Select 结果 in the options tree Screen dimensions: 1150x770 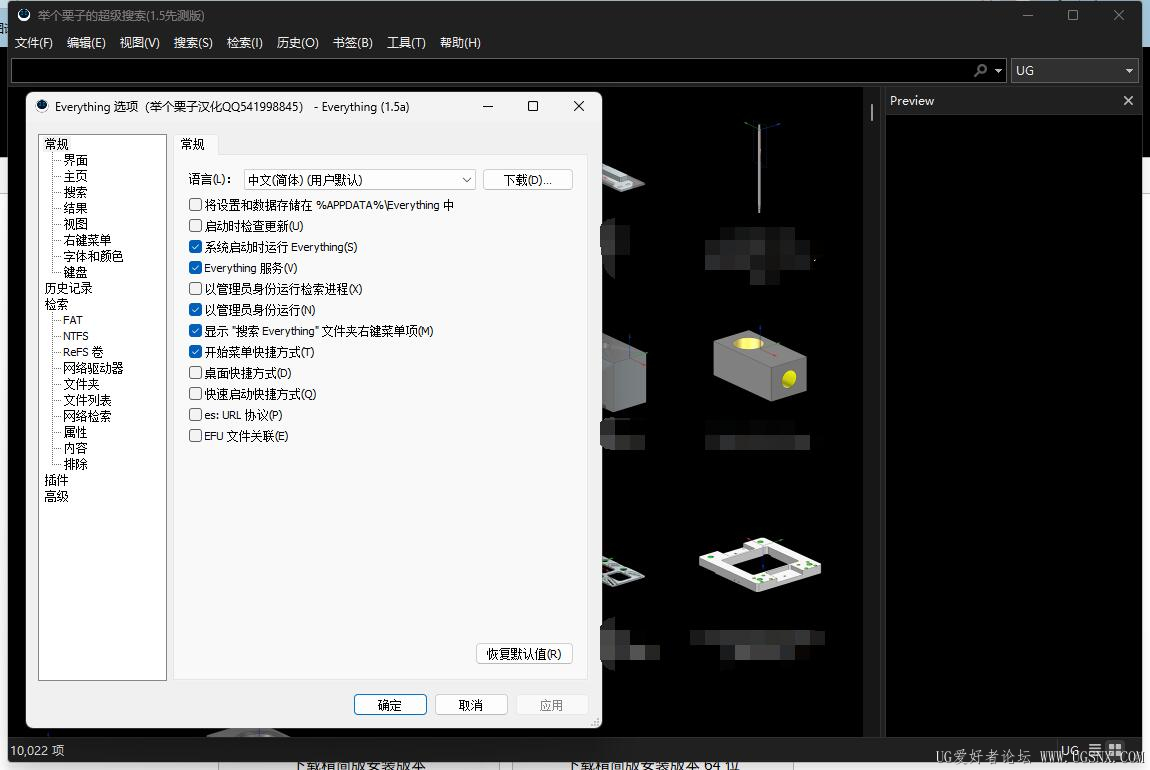pos(76,208)
